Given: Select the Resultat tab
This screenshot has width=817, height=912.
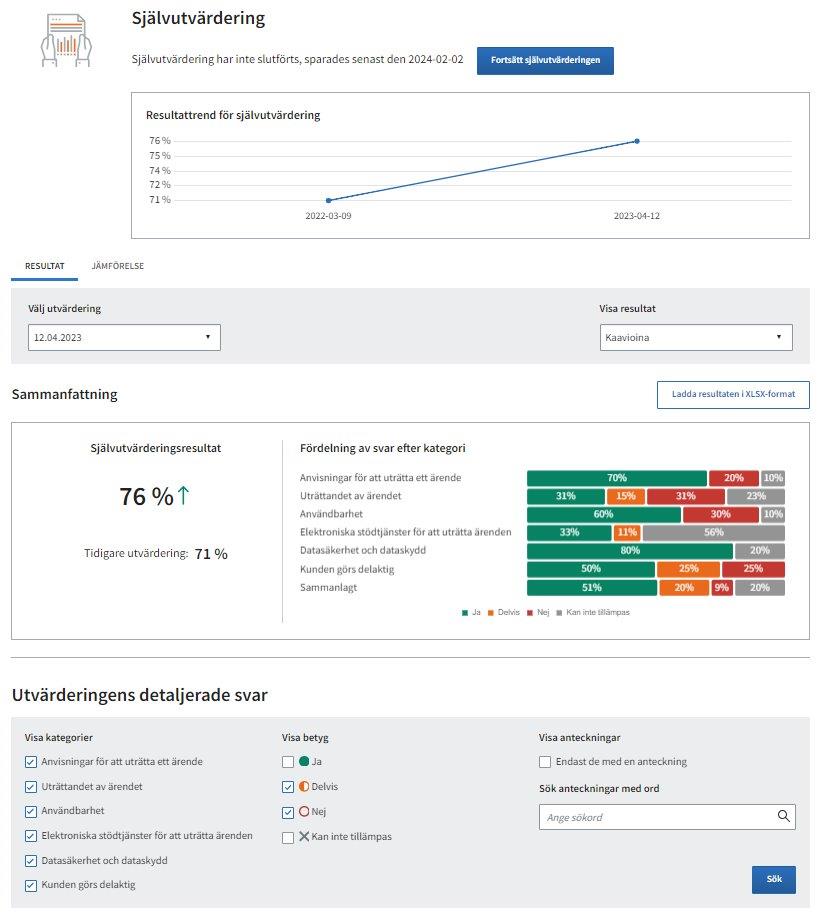Looking at the screenshot, I should pos(45,267).
